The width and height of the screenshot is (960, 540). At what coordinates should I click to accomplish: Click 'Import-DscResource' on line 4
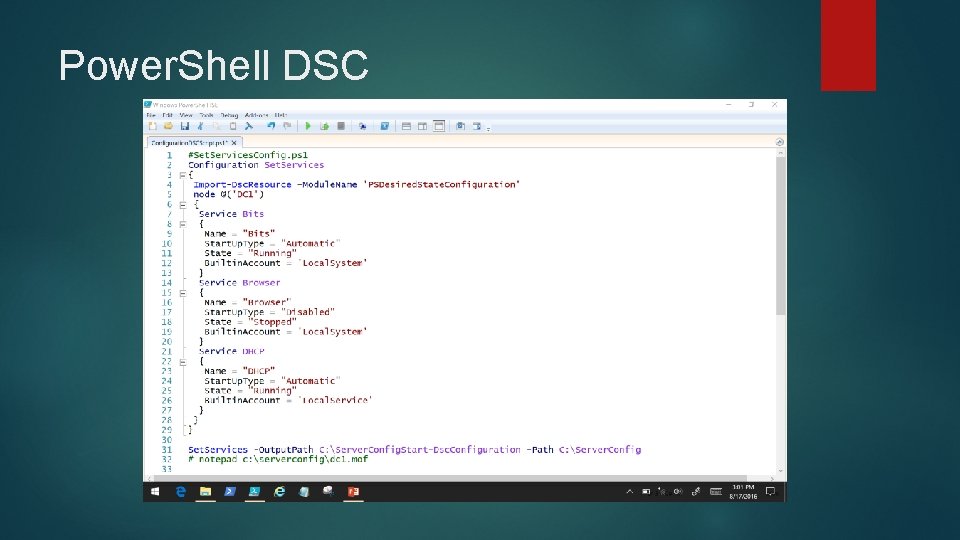coord(242,184)
